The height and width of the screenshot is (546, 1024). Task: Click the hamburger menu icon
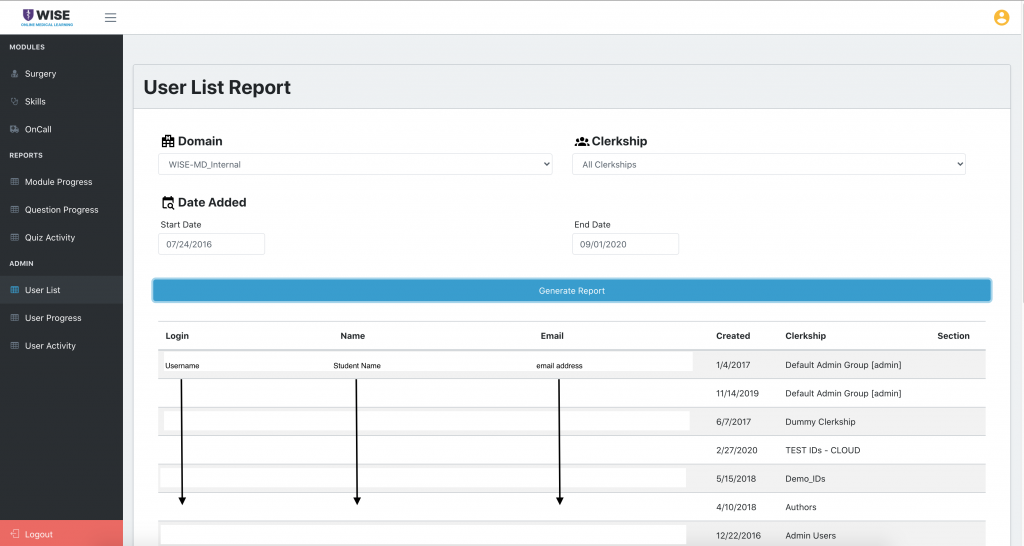coord(110,17)
